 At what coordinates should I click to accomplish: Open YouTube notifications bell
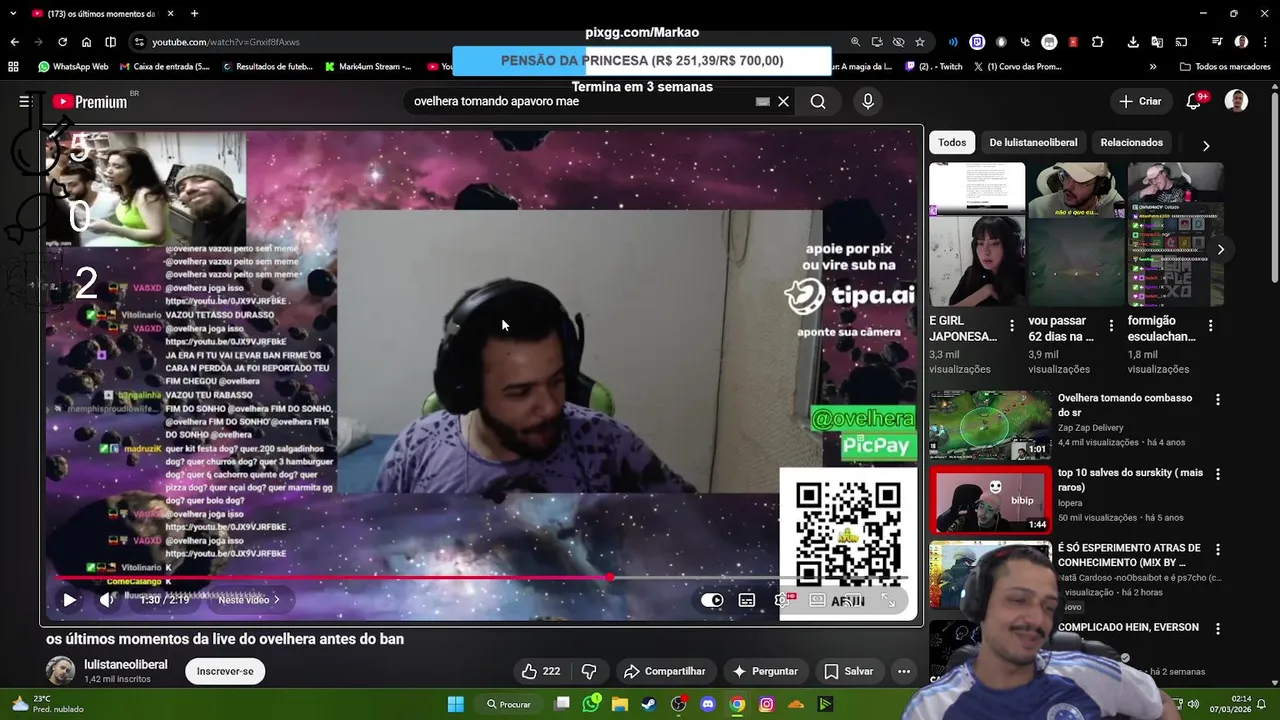coord(1194,101)
